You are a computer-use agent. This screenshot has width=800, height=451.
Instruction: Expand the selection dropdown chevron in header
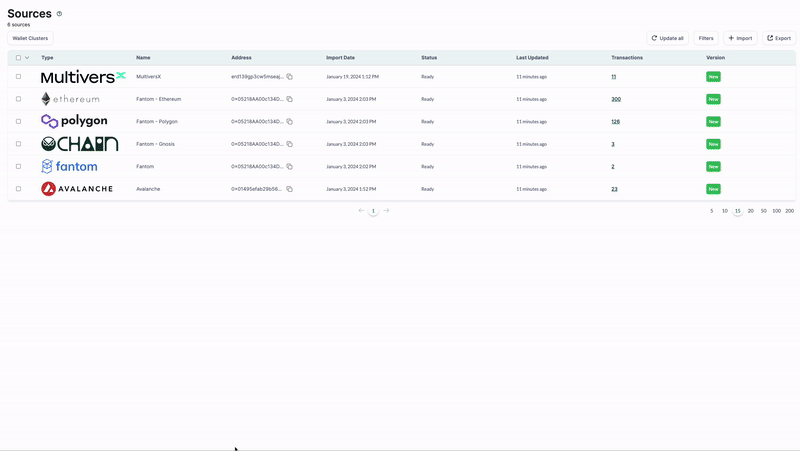pyautogui.click(x=27, y=58)
